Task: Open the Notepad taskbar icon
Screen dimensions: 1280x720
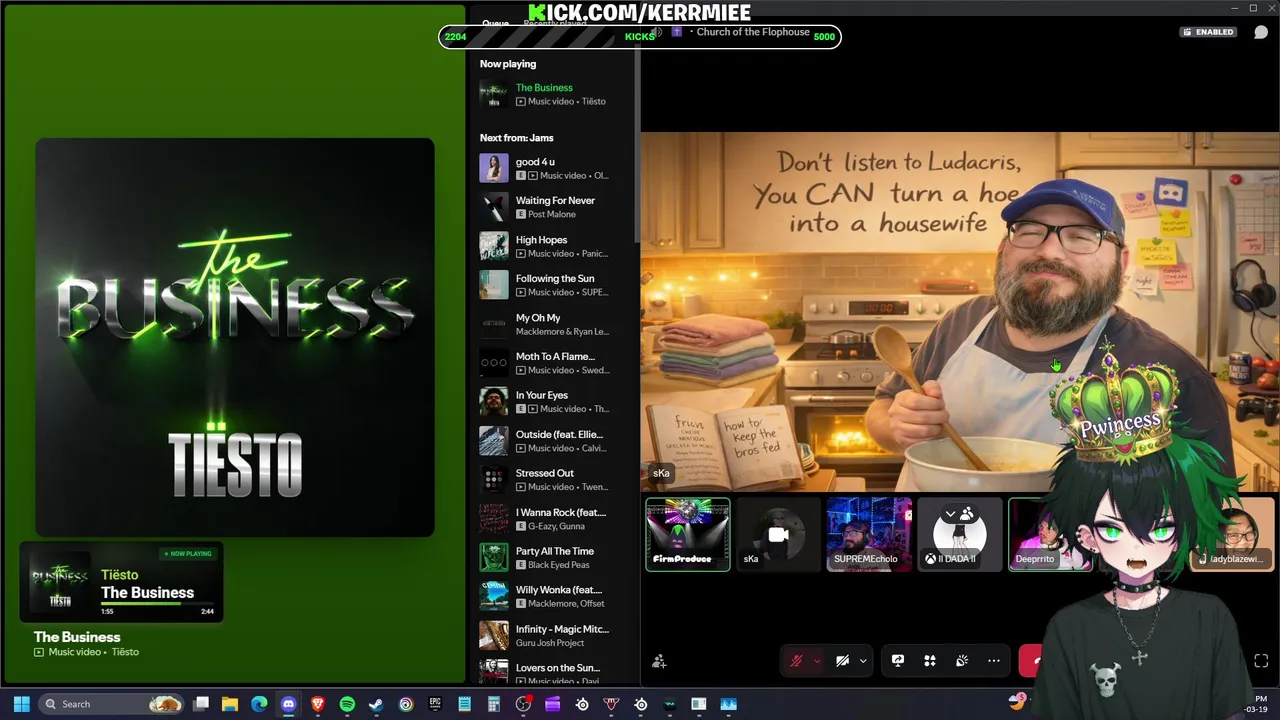Action: [x=464, y=704]
